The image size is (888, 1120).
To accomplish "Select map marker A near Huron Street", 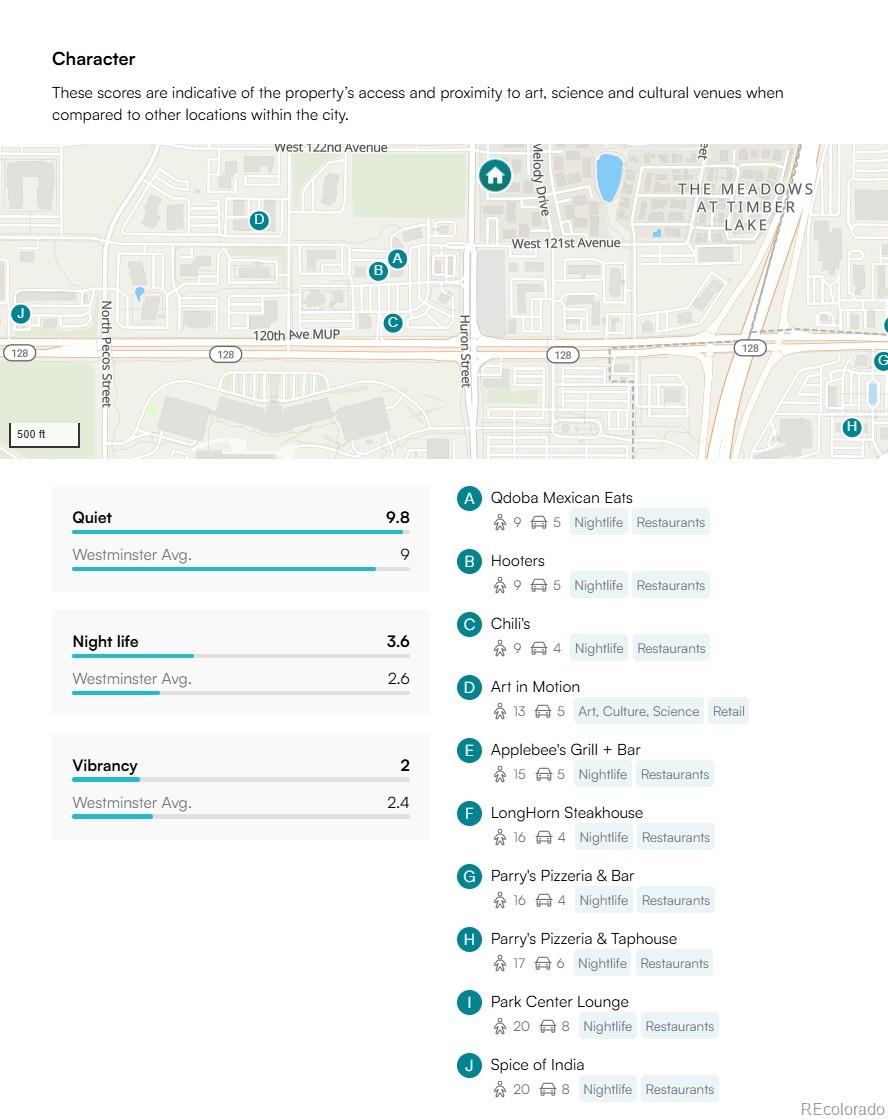I will pyautogui.click(x=397, y=259).
